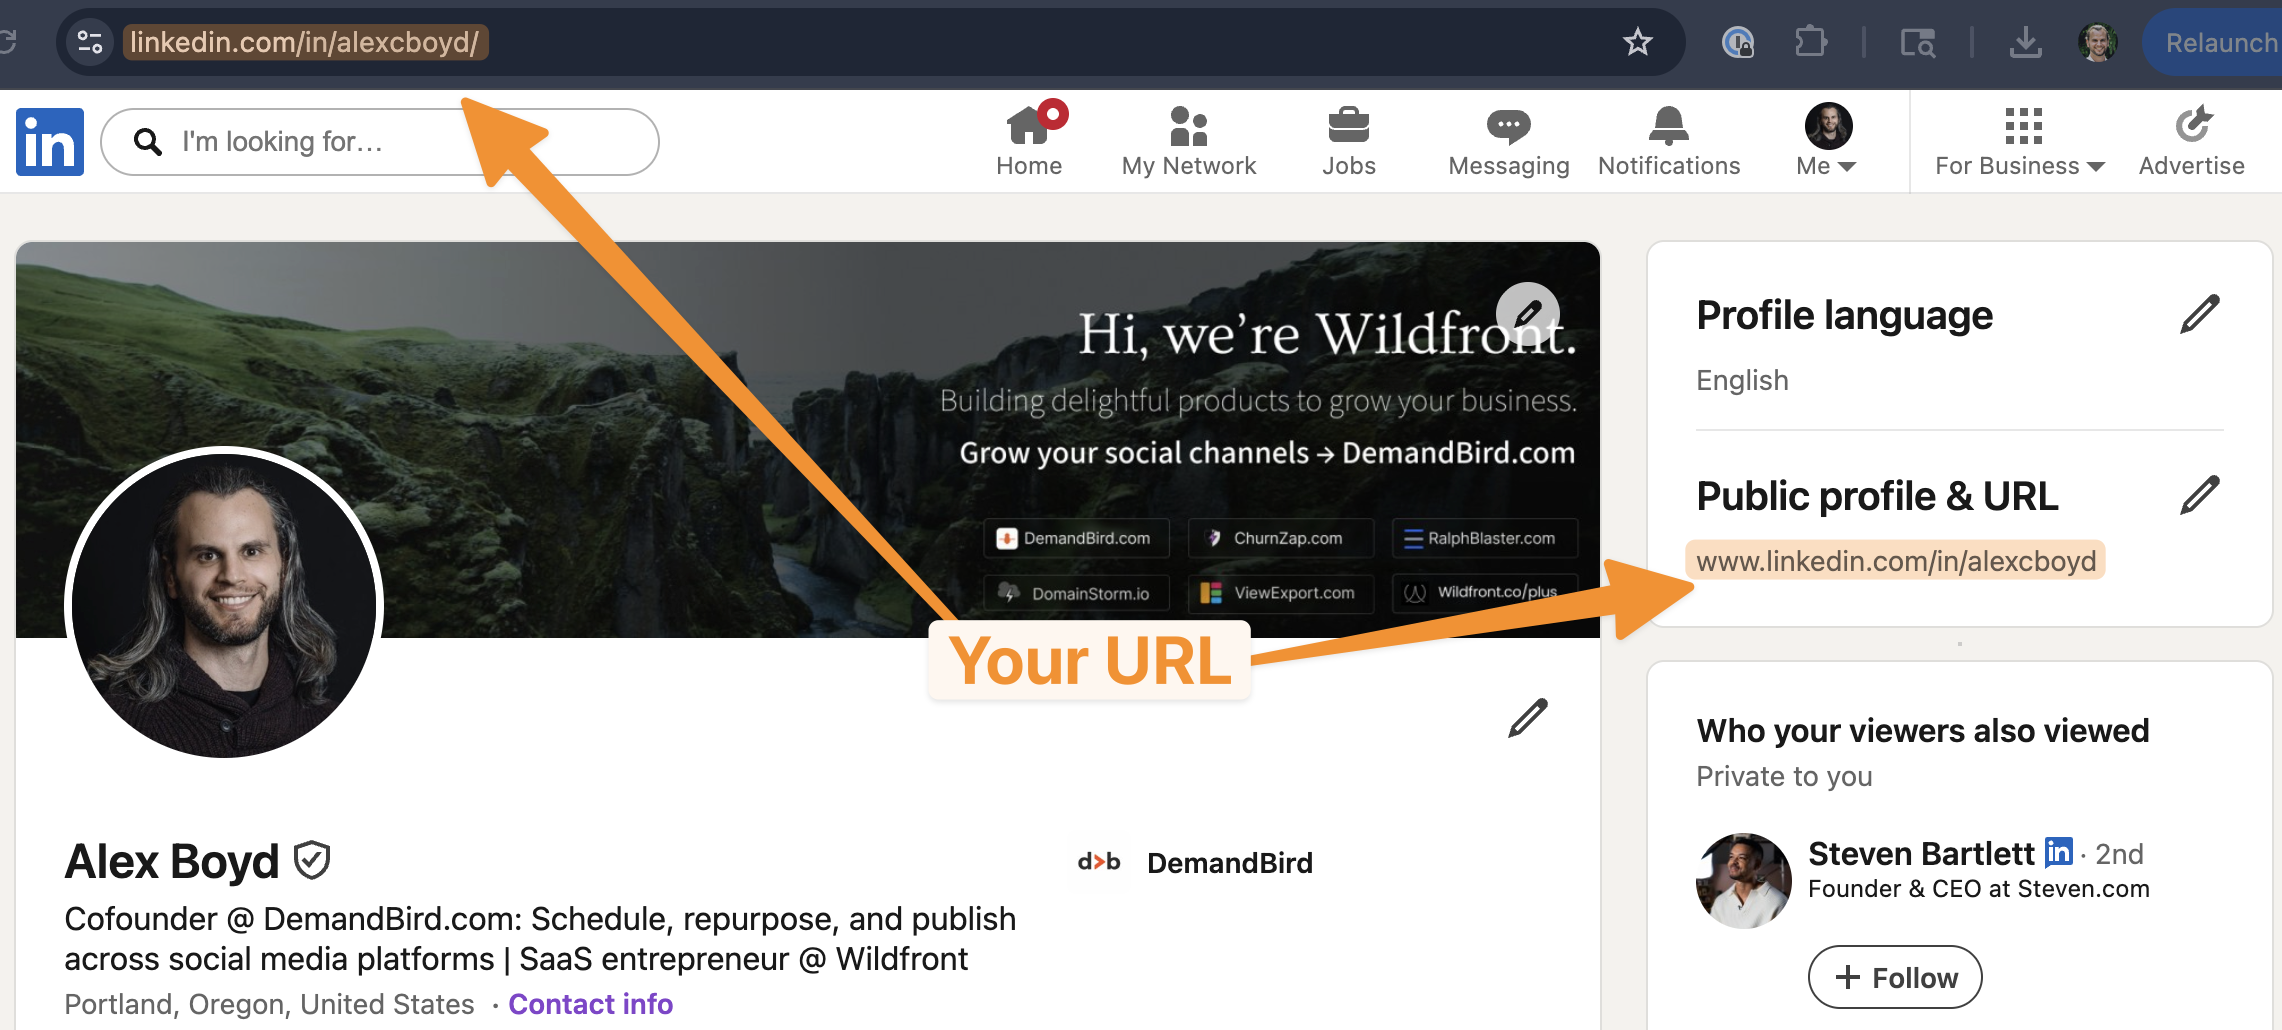Image resolution: width=2282 pixels, height=1030 pixels.
Task: Follow Steven Bartlett
Action: click(1894, 977)
